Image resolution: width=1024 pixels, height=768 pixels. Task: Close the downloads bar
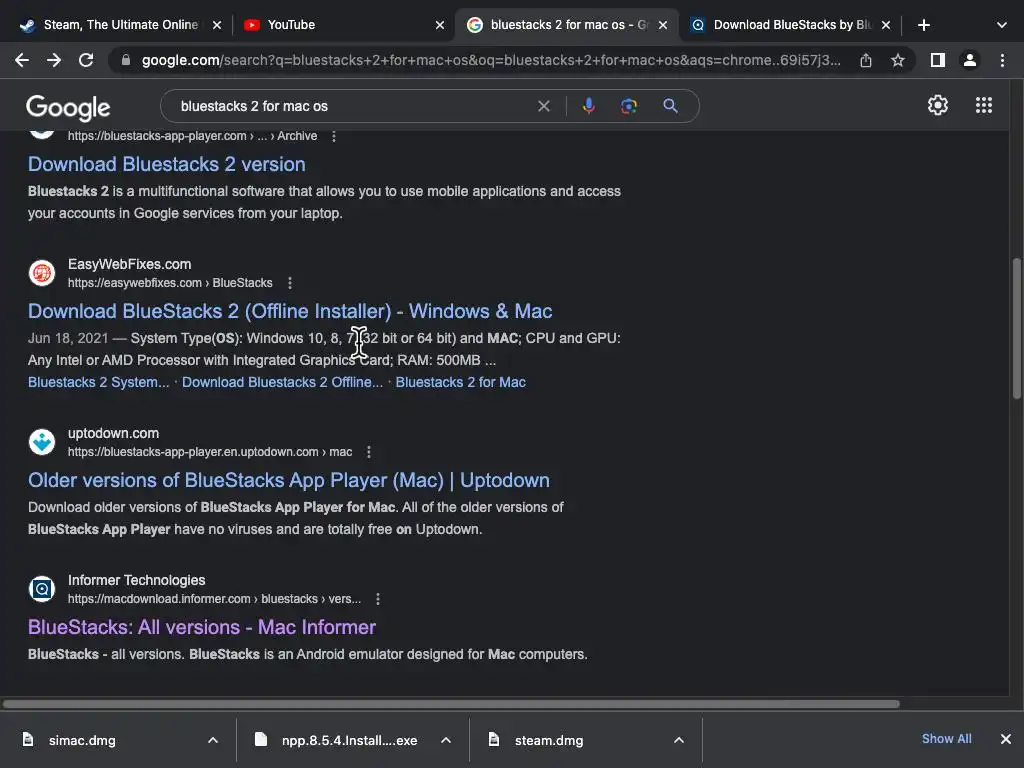[1006, 739]
